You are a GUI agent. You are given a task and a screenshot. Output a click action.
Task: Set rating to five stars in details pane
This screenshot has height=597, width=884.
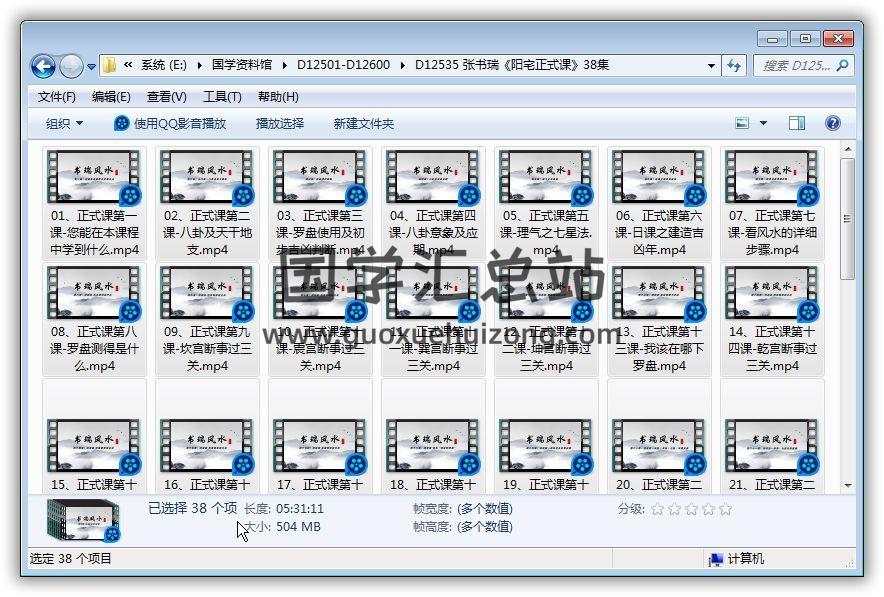click(726, 509)
